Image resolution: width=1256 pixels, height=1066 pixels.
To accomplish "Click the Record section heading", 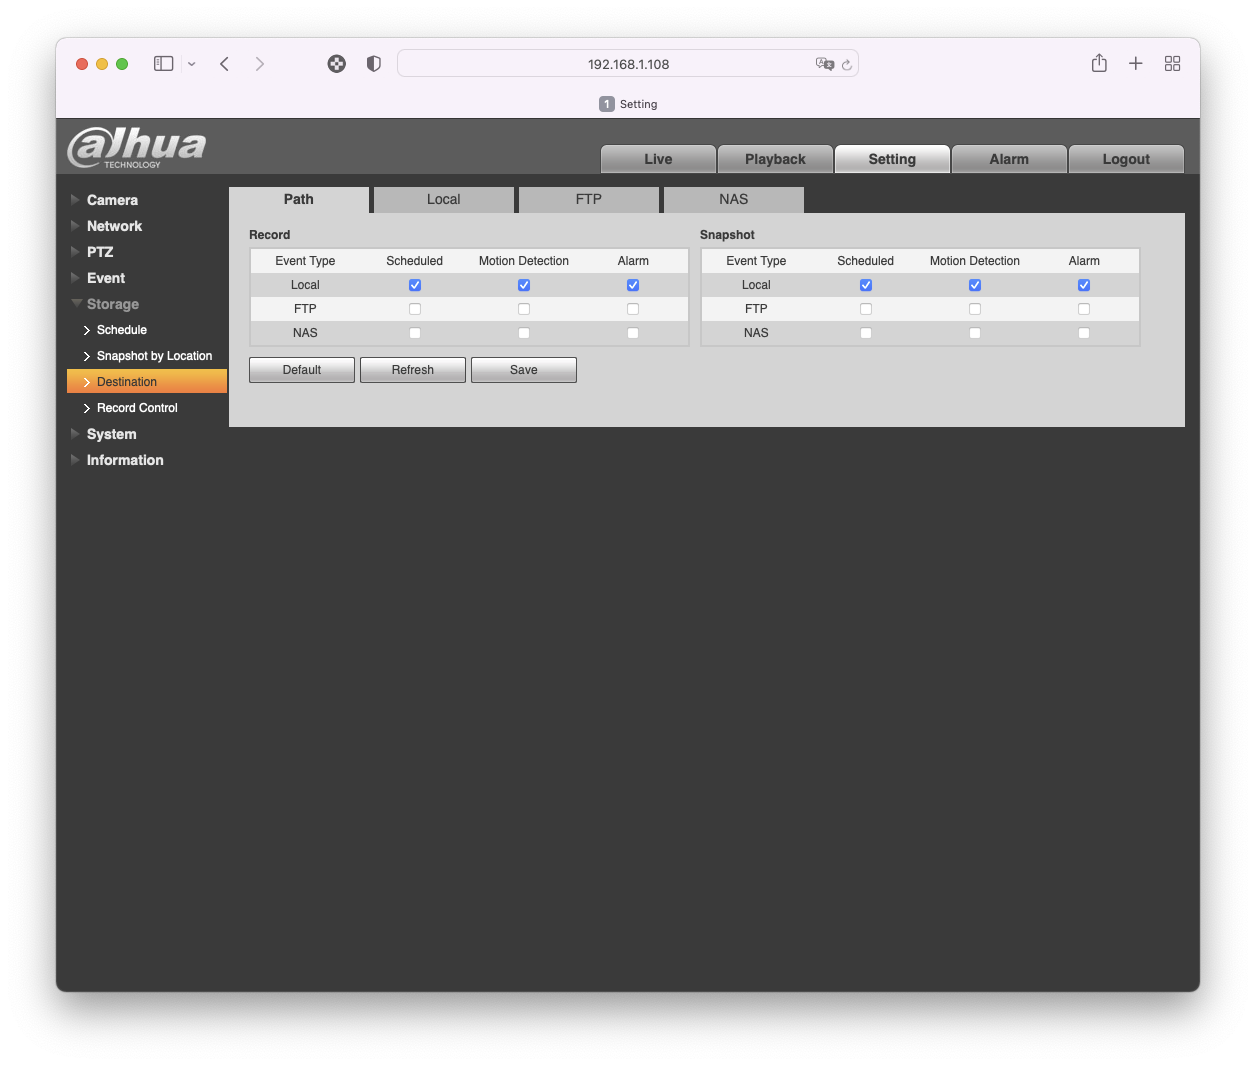I will [x=270, y=235].
